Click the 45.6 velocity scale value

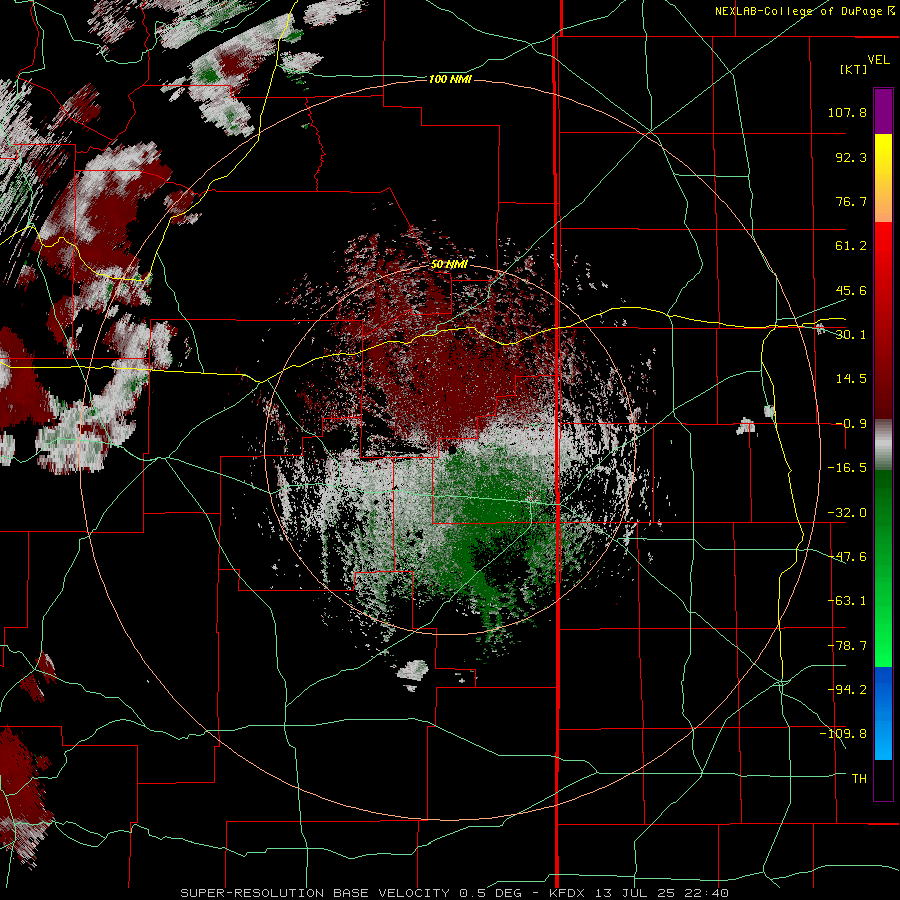pos(851,290)
